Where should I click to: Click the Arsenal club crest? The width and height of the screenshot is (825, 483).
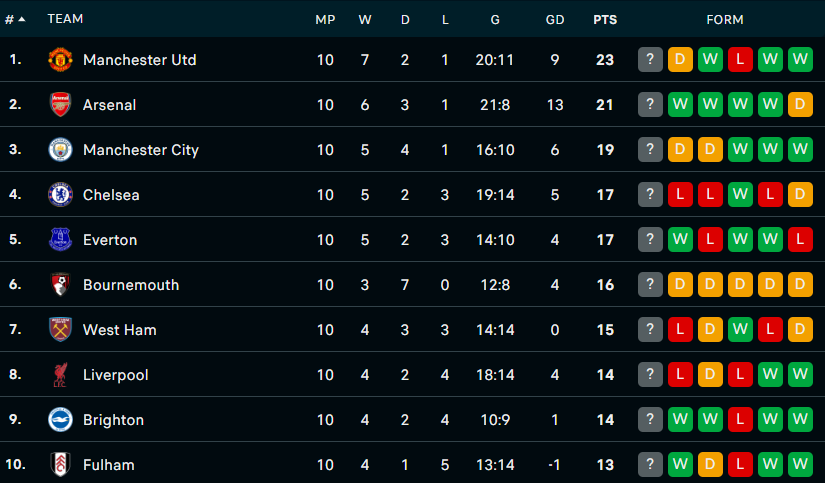coord(61,105)
